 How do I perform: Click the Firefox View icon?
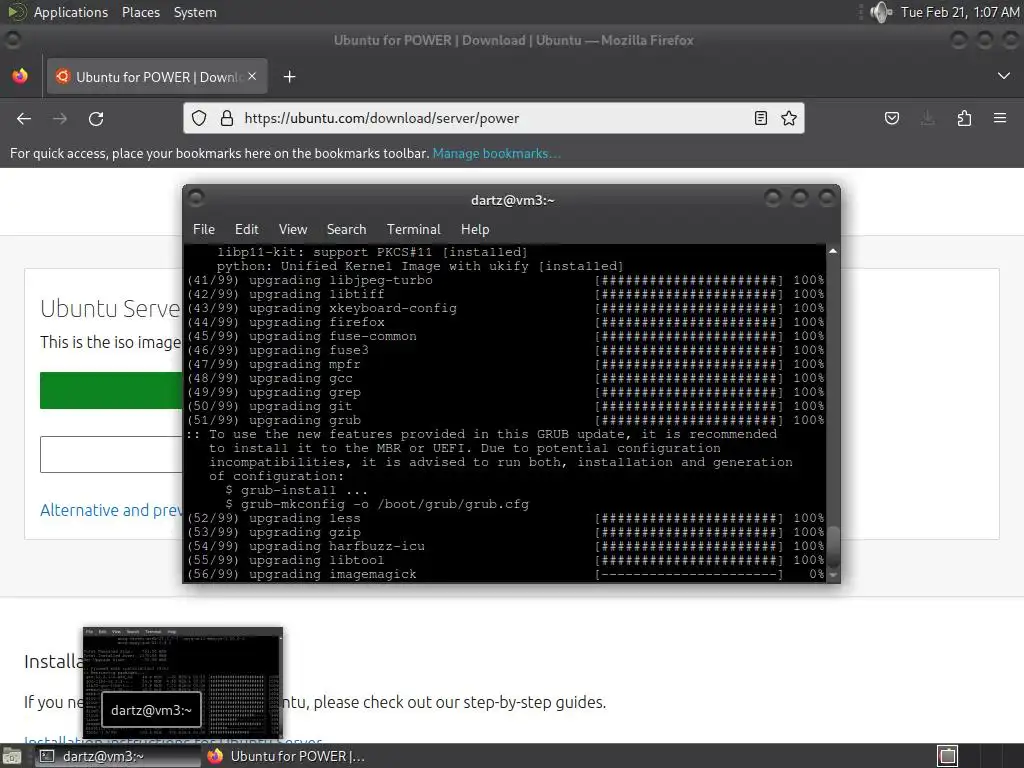(x=20, y=76)
